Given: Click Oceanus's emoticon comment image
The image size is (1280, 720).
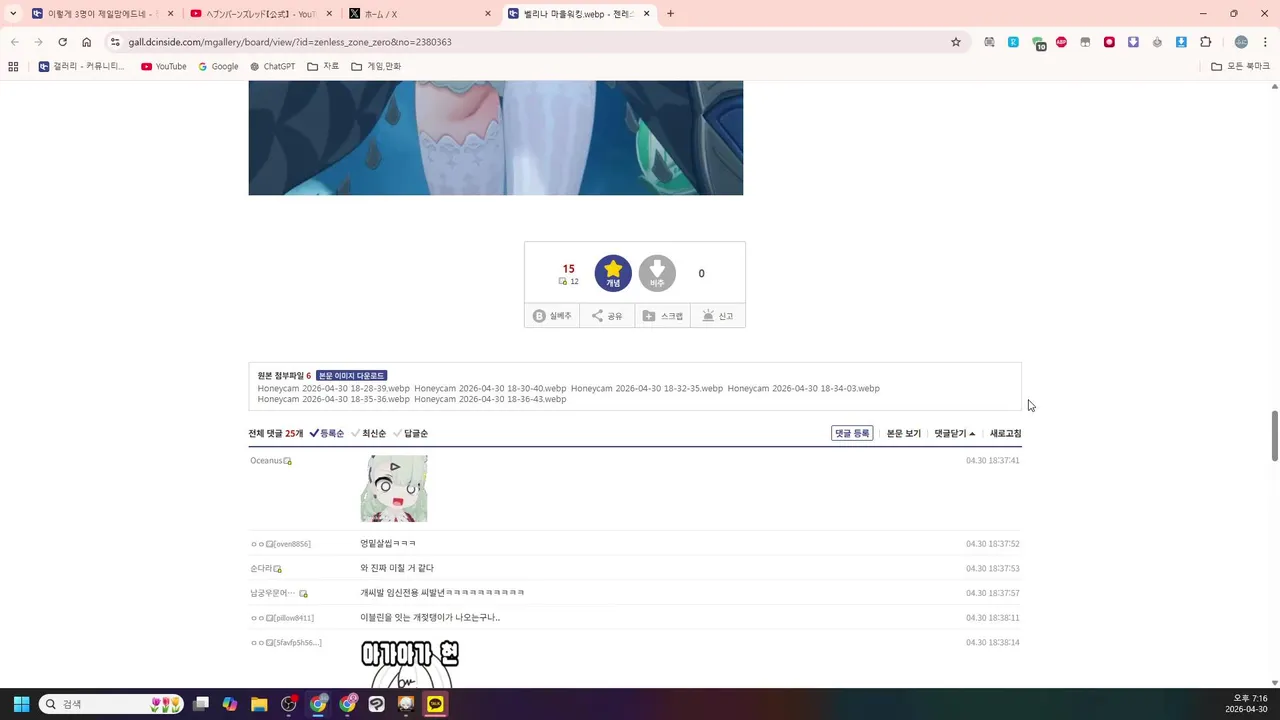Looking at the screenshot, I should pyautogui.click(x=394, y=489).
